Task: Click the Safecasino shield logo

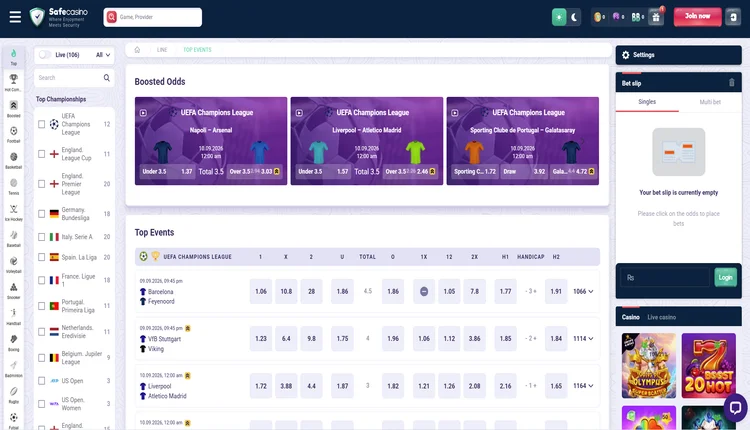Action: tap(37, 17)
